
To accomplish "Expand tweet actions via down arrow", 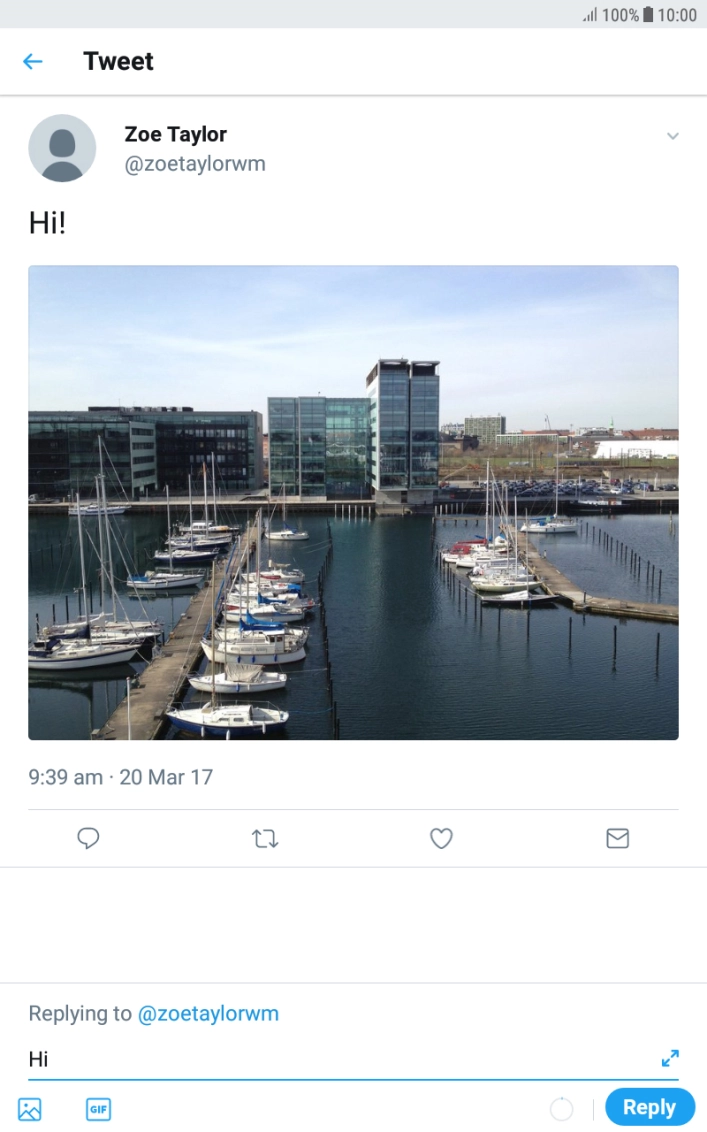I will (674, 136).
